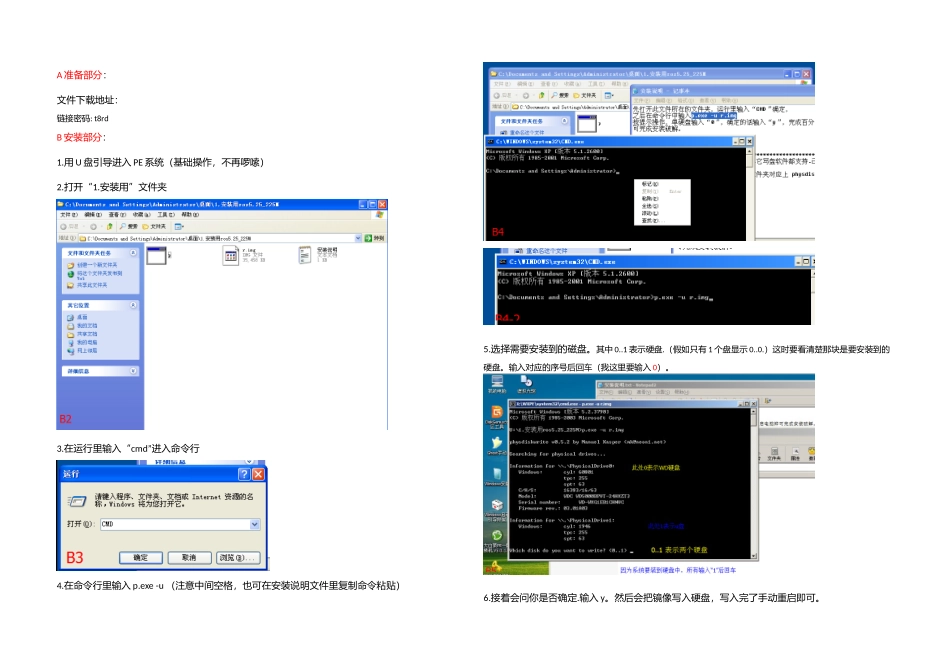The image size is (950, 672).
Task: Click CMD vertical scrollbar in step 5 screenshot
Action: (x=754, y=484)
